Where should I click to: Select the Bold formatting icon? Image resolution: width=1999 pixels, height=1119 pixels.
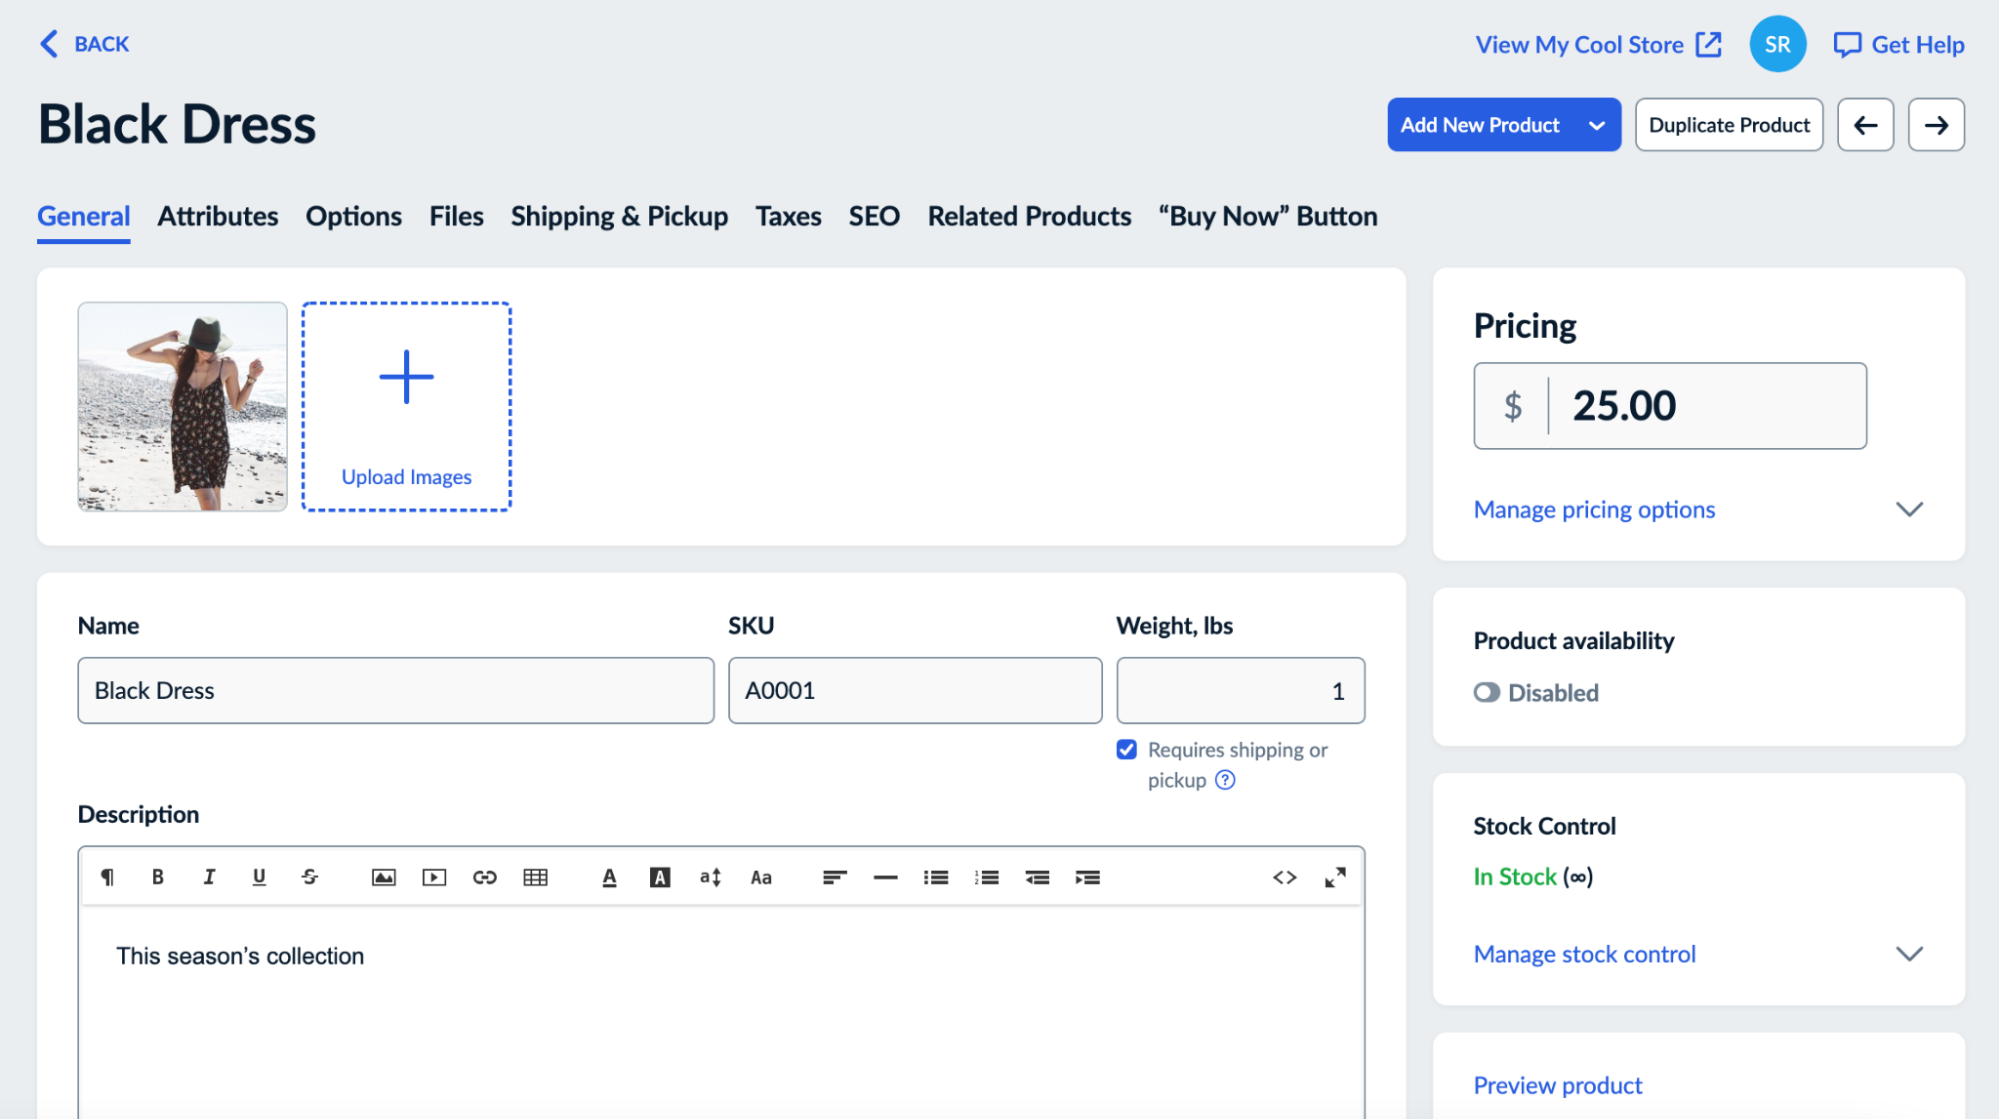pyautogui.click(x=158, y=877)
